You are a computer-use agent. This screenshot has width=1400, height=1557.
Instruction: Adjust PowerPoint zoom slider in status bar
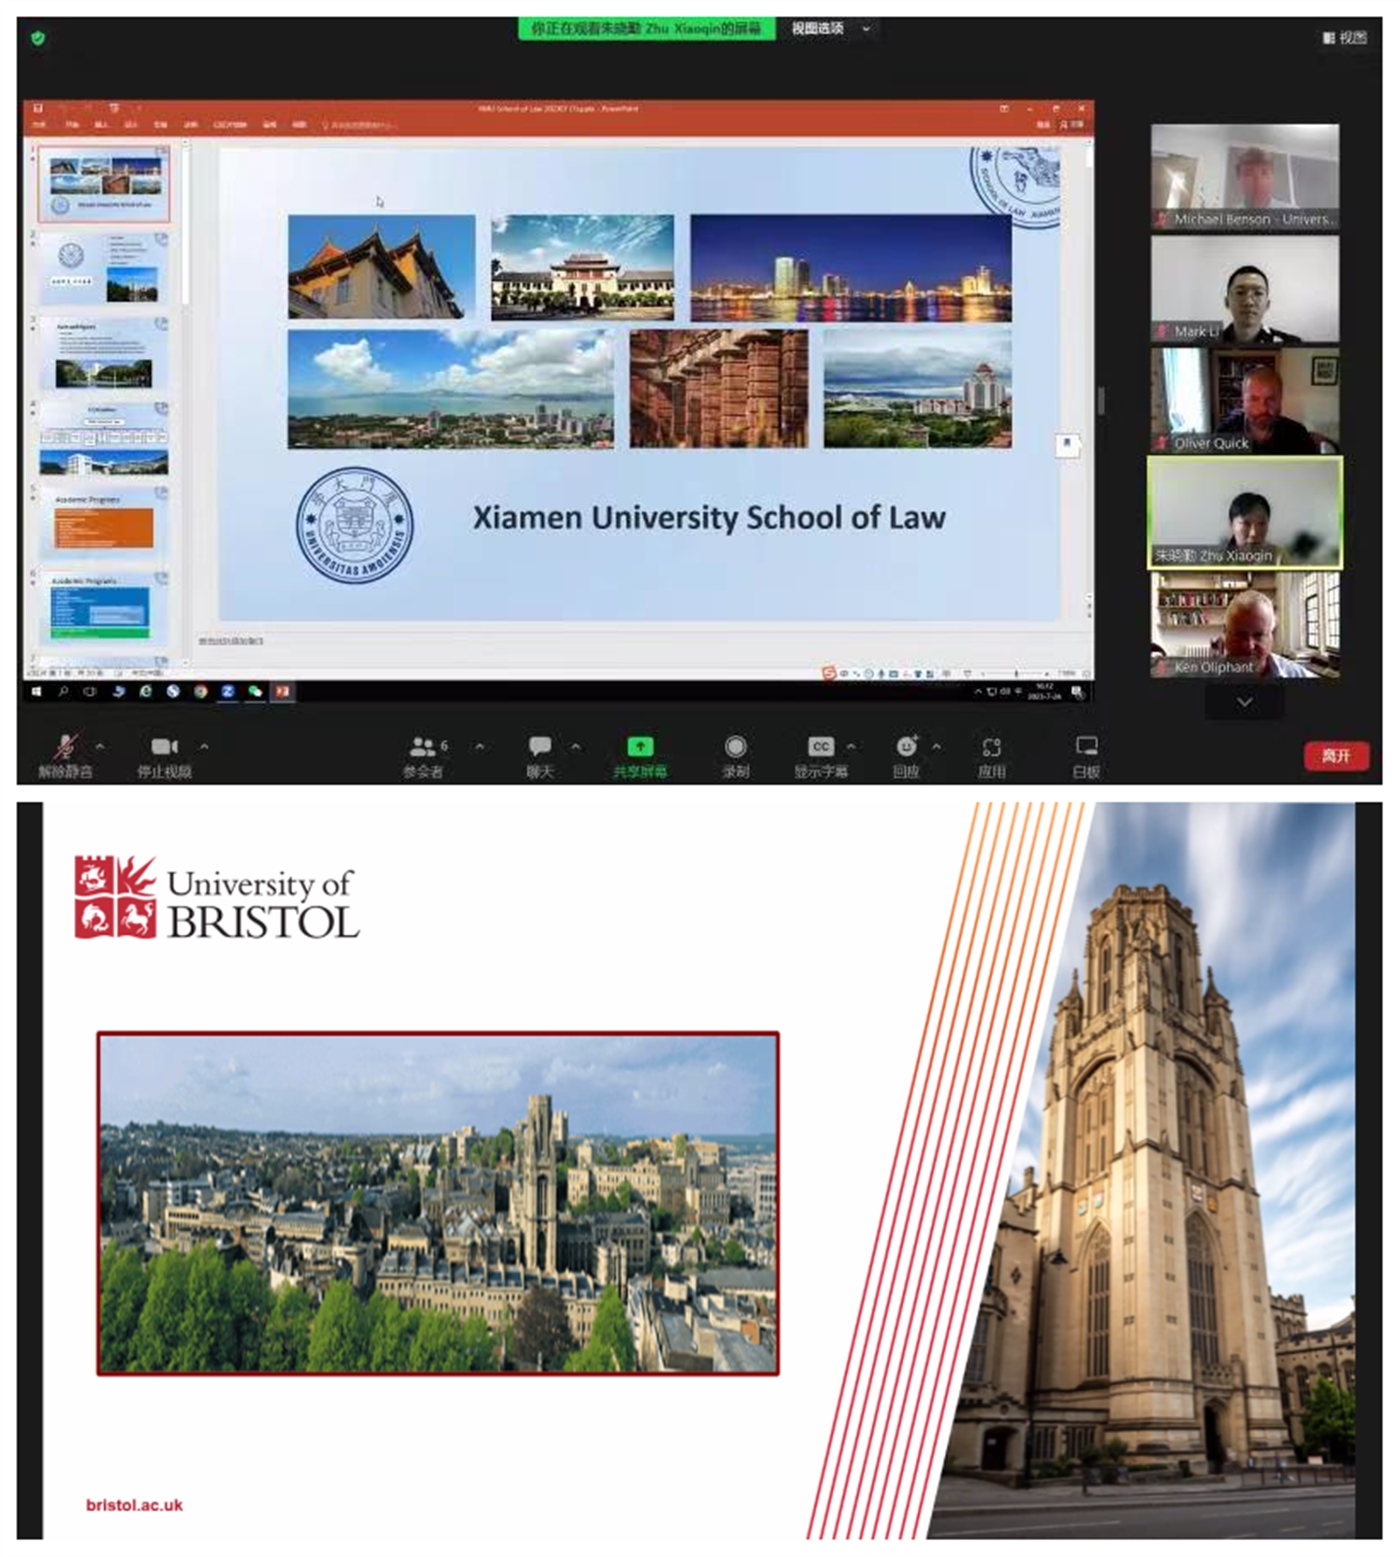pyautogui.click(x=1016, y=674)
